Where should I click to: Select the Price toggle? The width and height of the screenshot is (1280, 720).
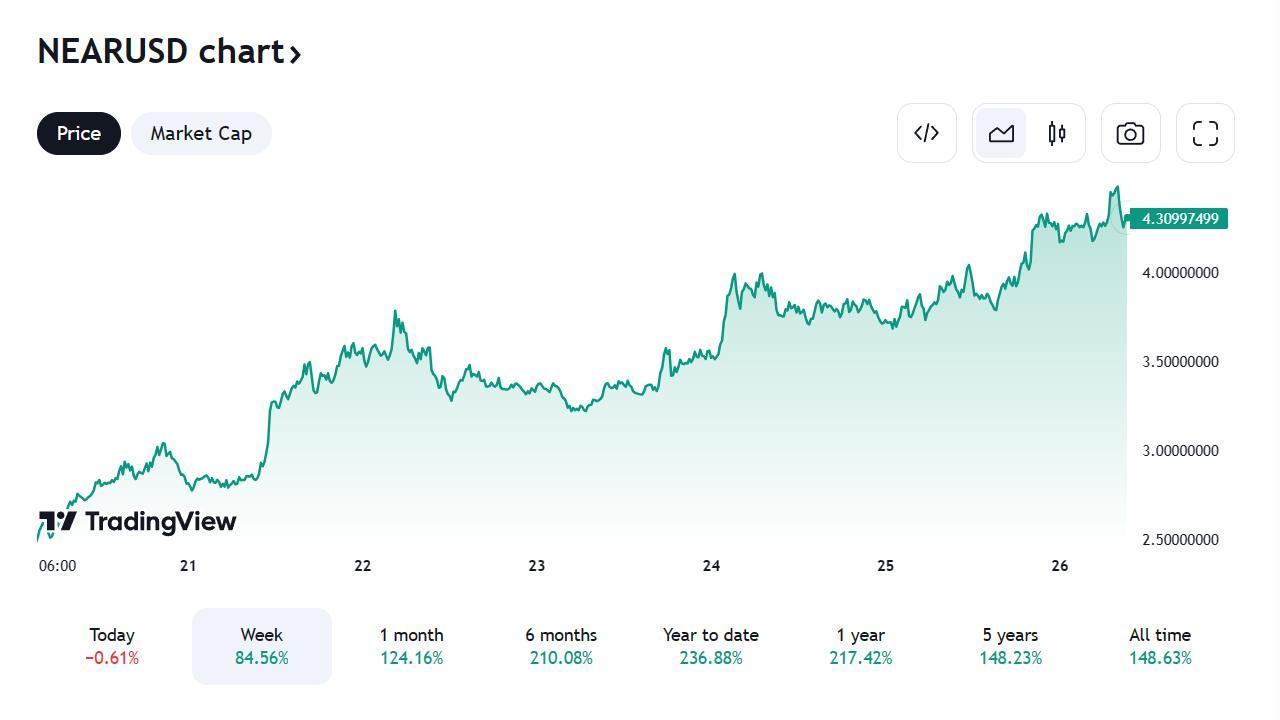tap(79, 133)
